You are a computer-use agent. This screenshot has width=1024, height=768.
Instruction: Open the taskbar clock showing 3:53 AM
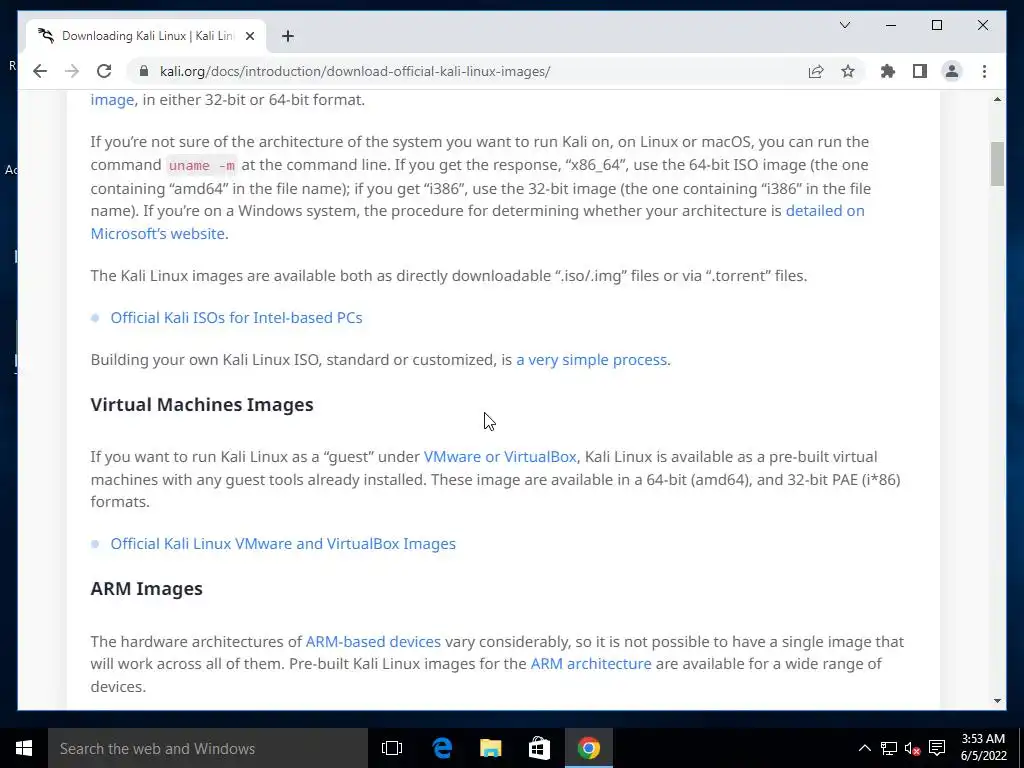[984, 747]
